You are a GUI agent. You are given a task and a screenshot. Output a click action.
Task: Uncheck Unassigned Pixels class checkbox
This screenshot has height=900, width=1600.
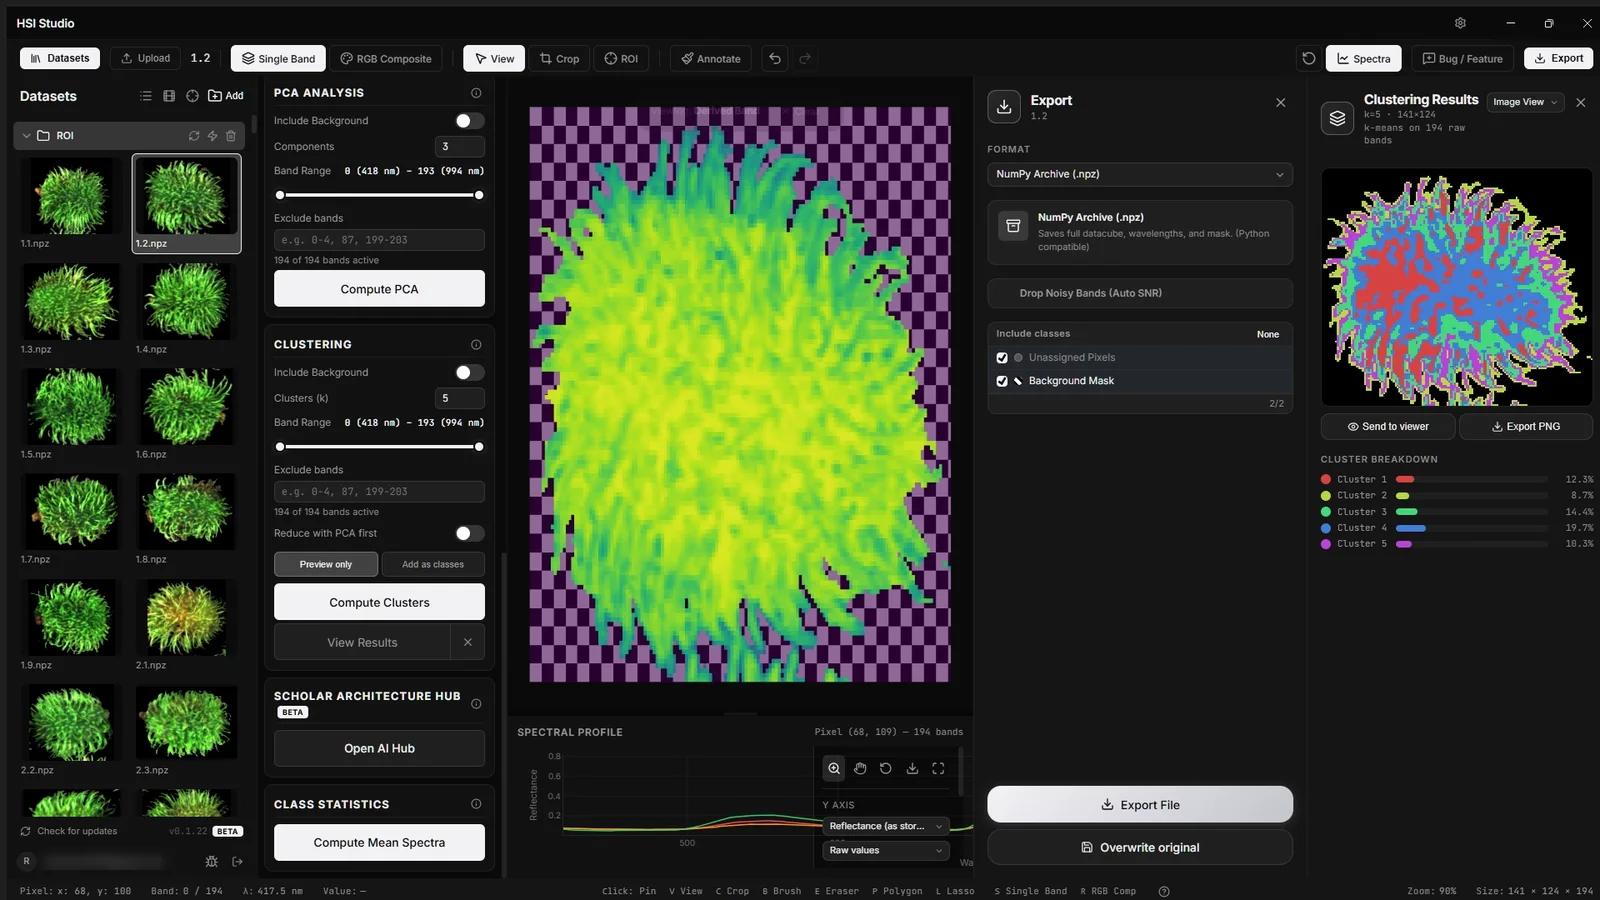pos(1002,358)
